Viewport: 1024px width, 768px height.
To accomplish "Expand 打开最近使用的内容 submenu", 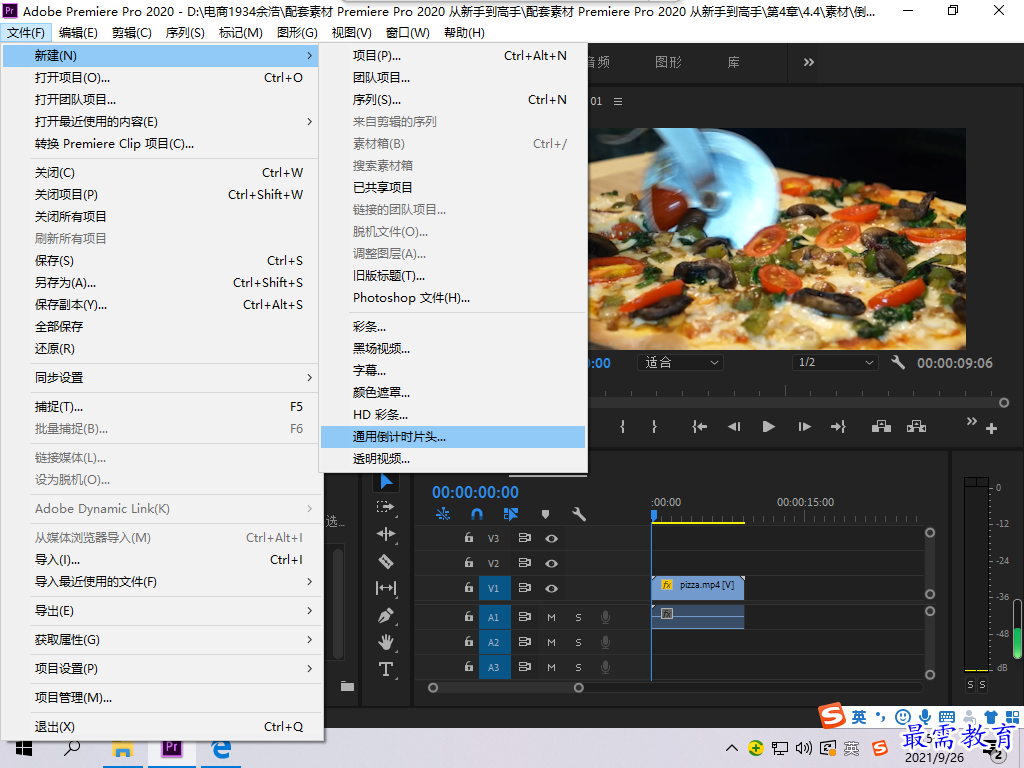I will pos(161,121).
